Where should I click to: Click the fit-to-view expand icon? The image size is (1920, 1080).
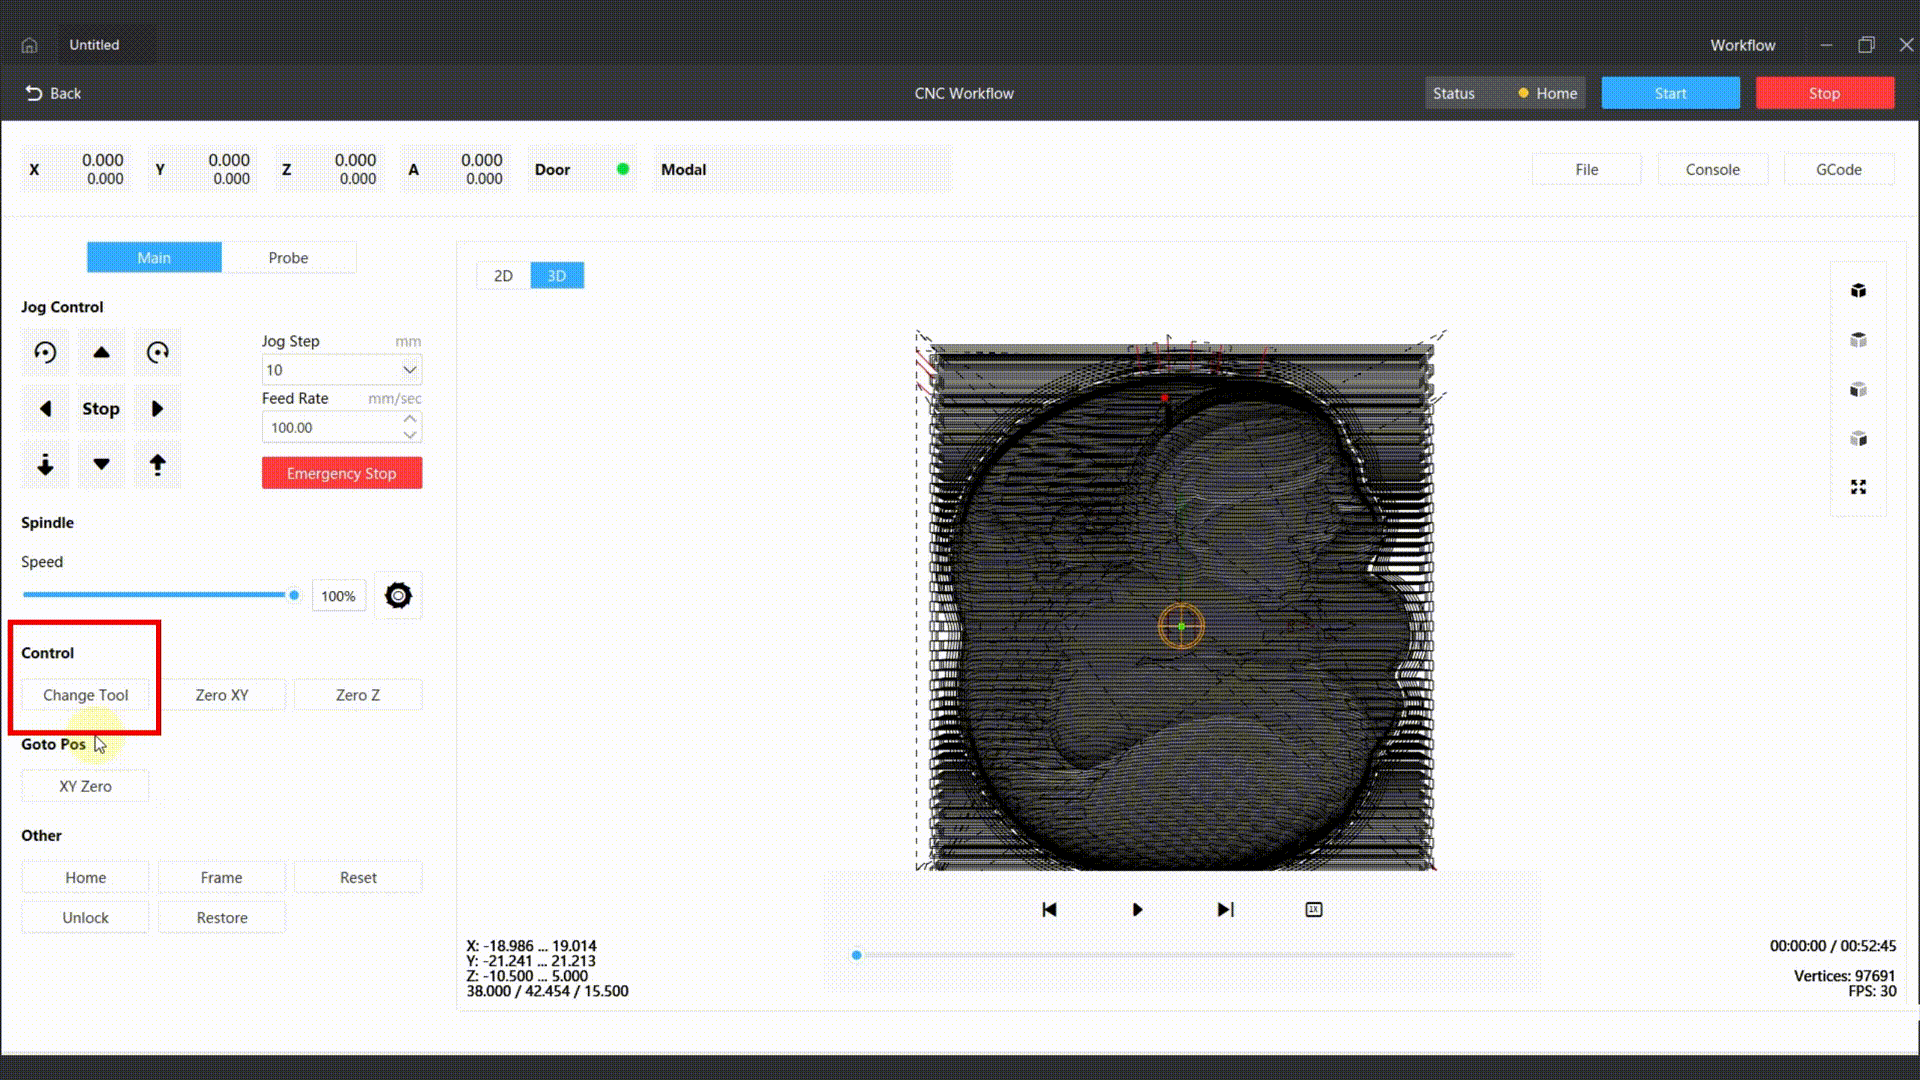(1858, 487)
